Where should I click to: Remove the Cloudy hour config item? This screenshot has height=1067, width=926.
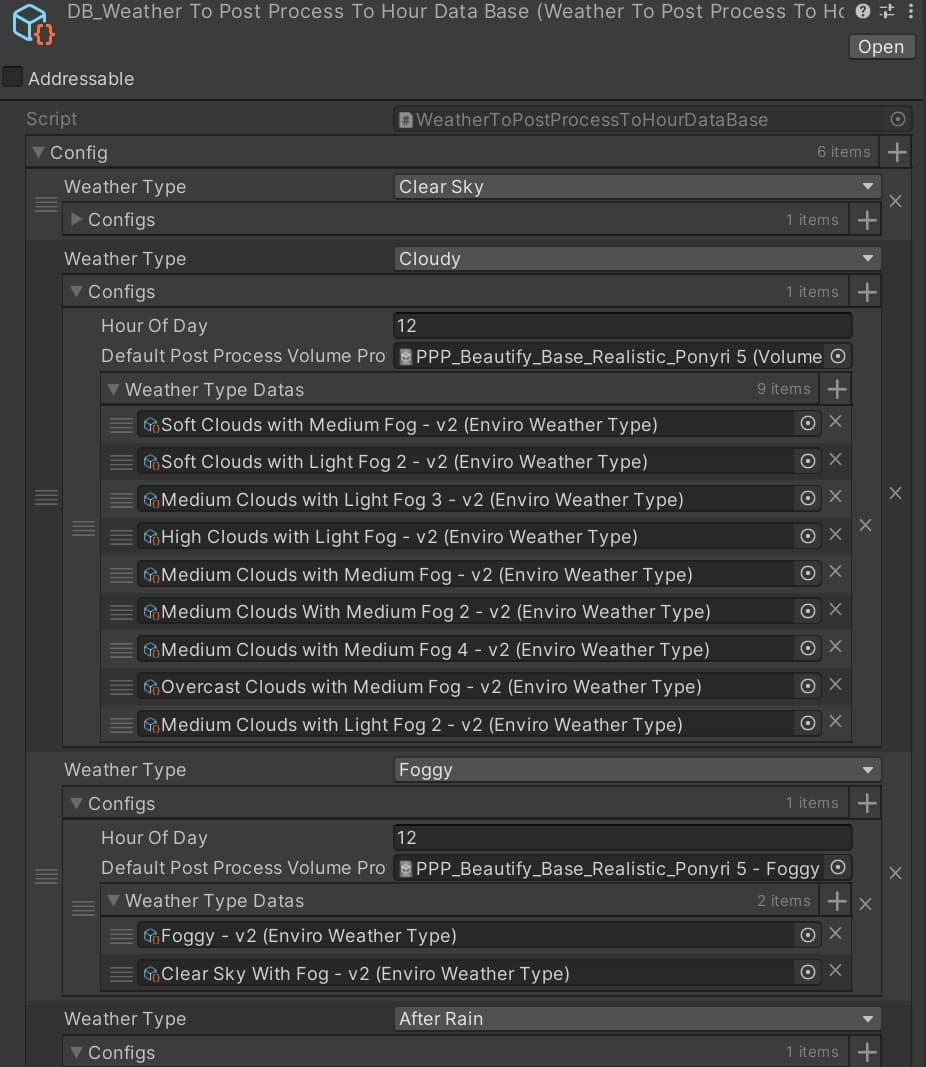[865, 525]
